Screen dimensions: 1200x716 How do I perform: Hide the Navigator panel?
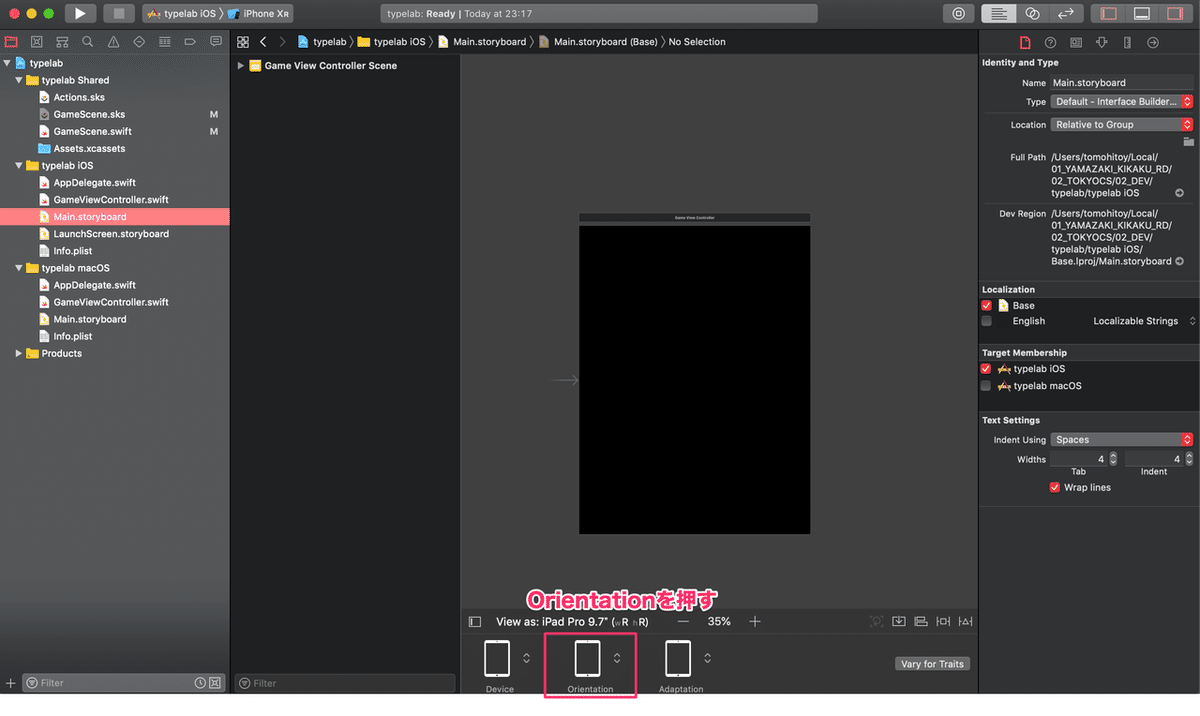click(1108, 14)
